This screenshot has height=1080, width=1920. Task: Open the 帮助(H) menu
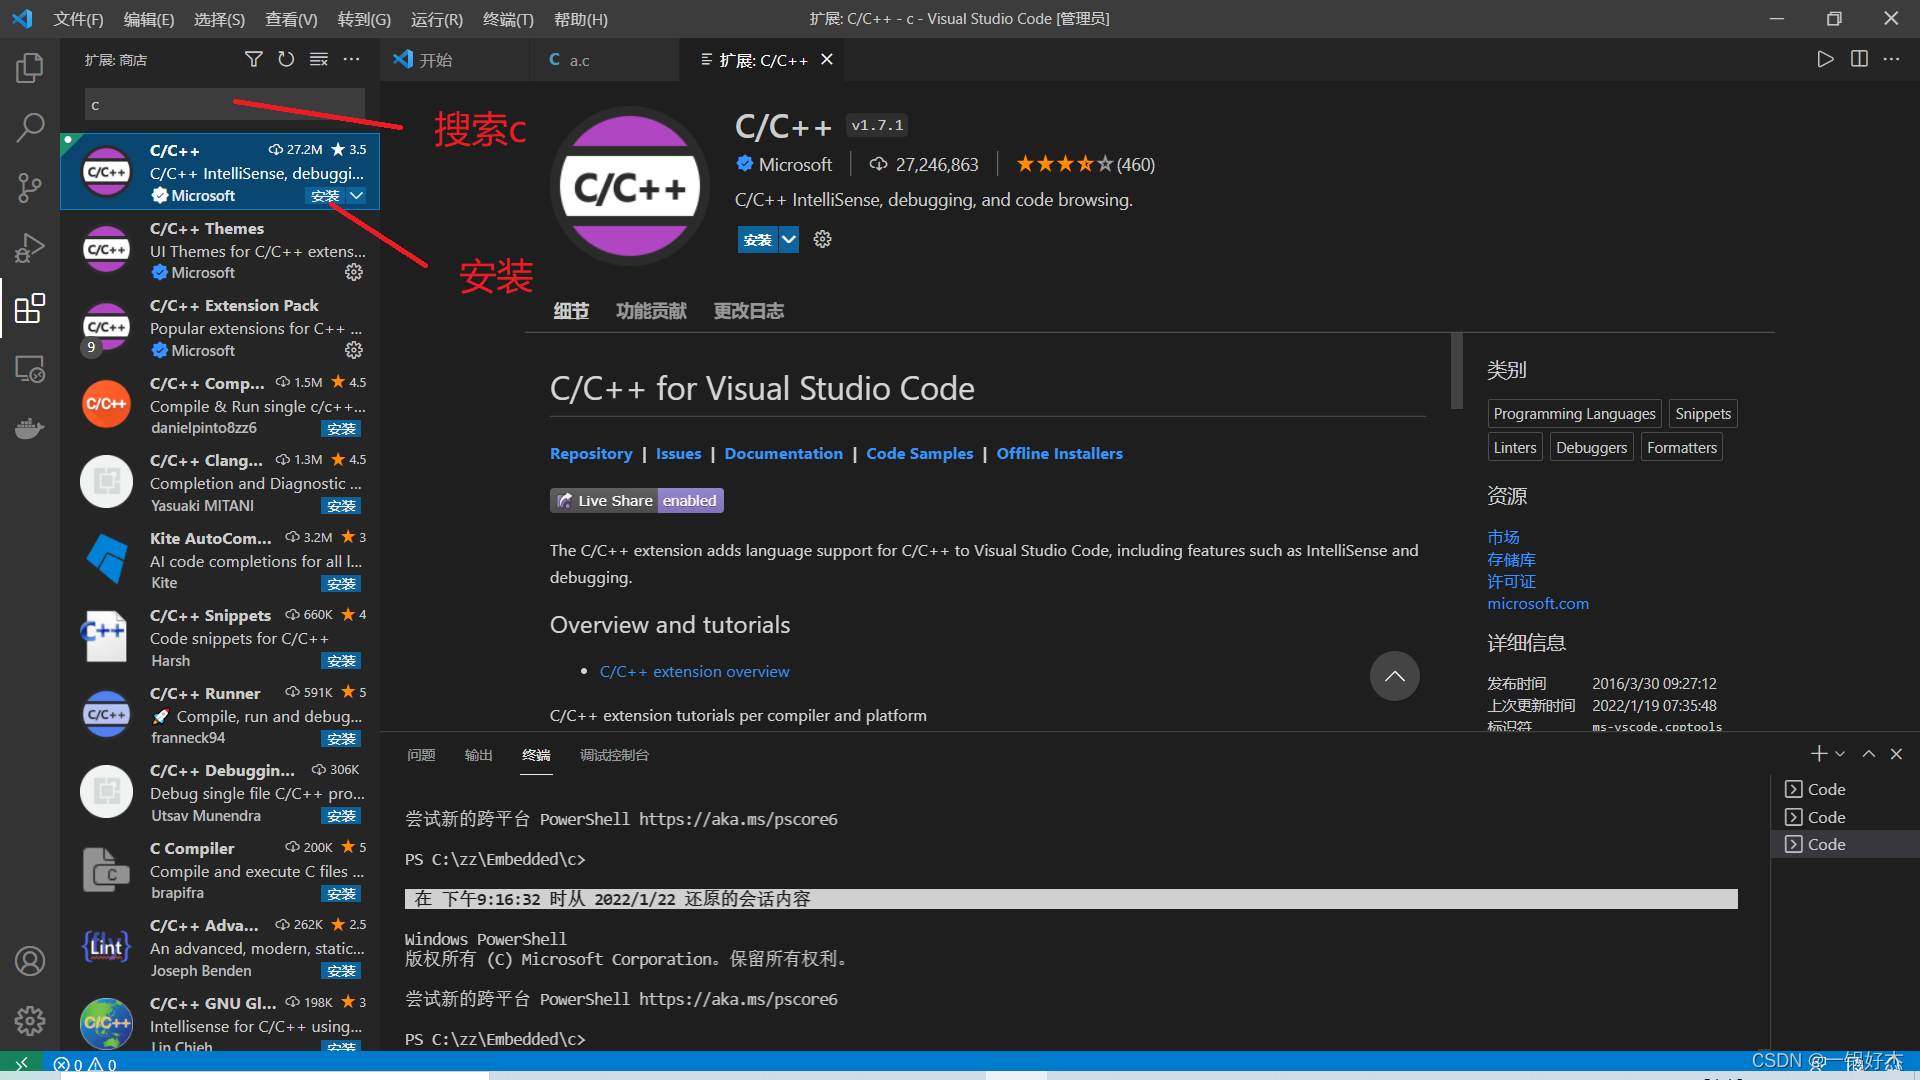click(x=581, y=19)
